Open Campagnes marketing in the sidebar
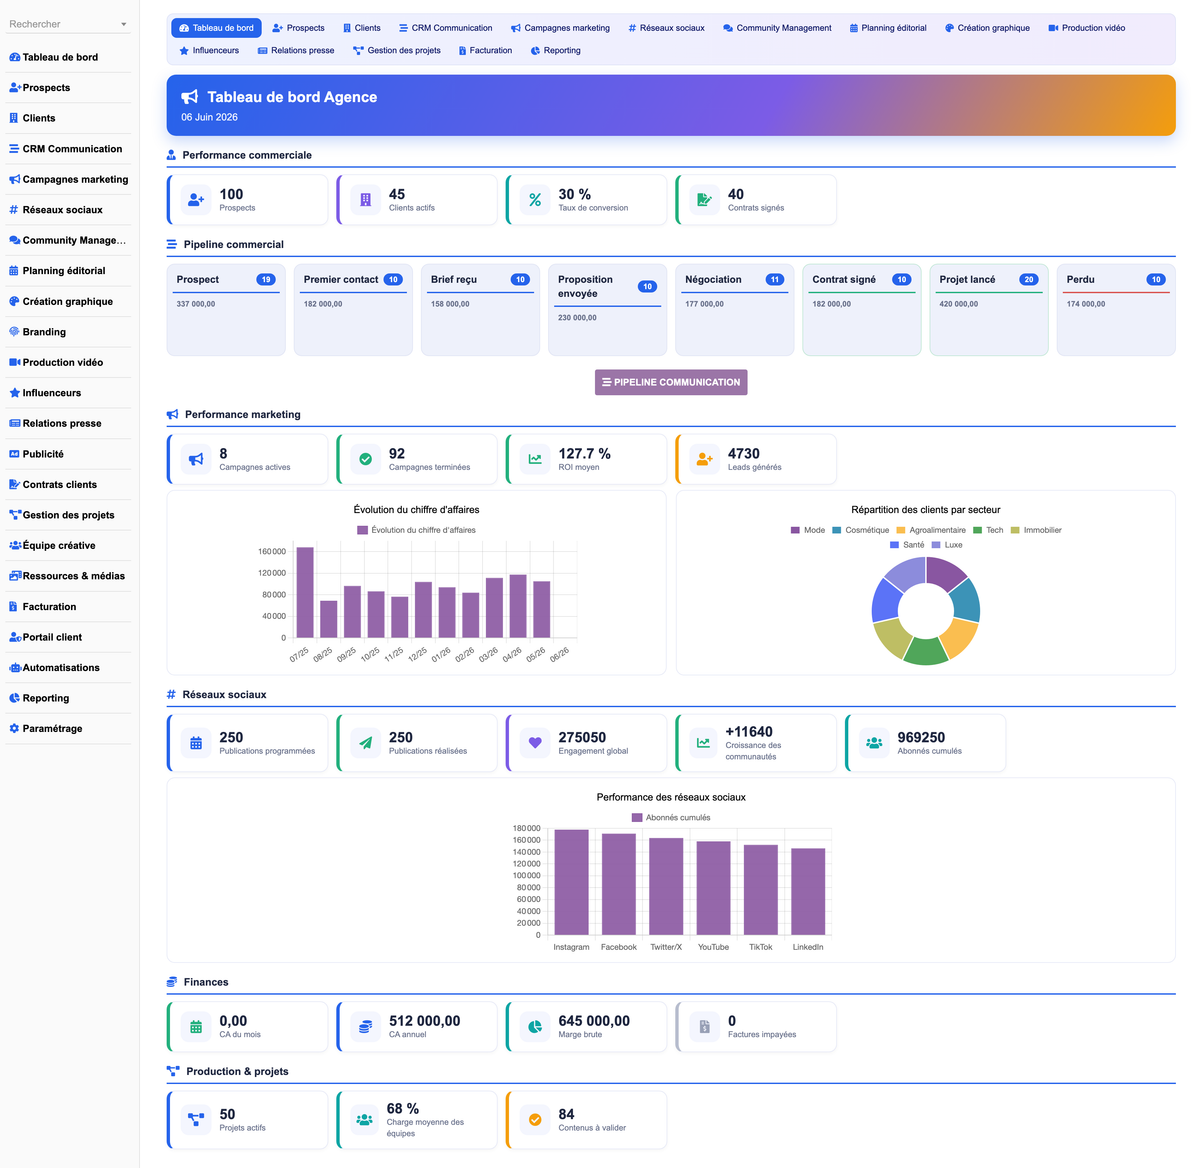 [x=68, y=179]
